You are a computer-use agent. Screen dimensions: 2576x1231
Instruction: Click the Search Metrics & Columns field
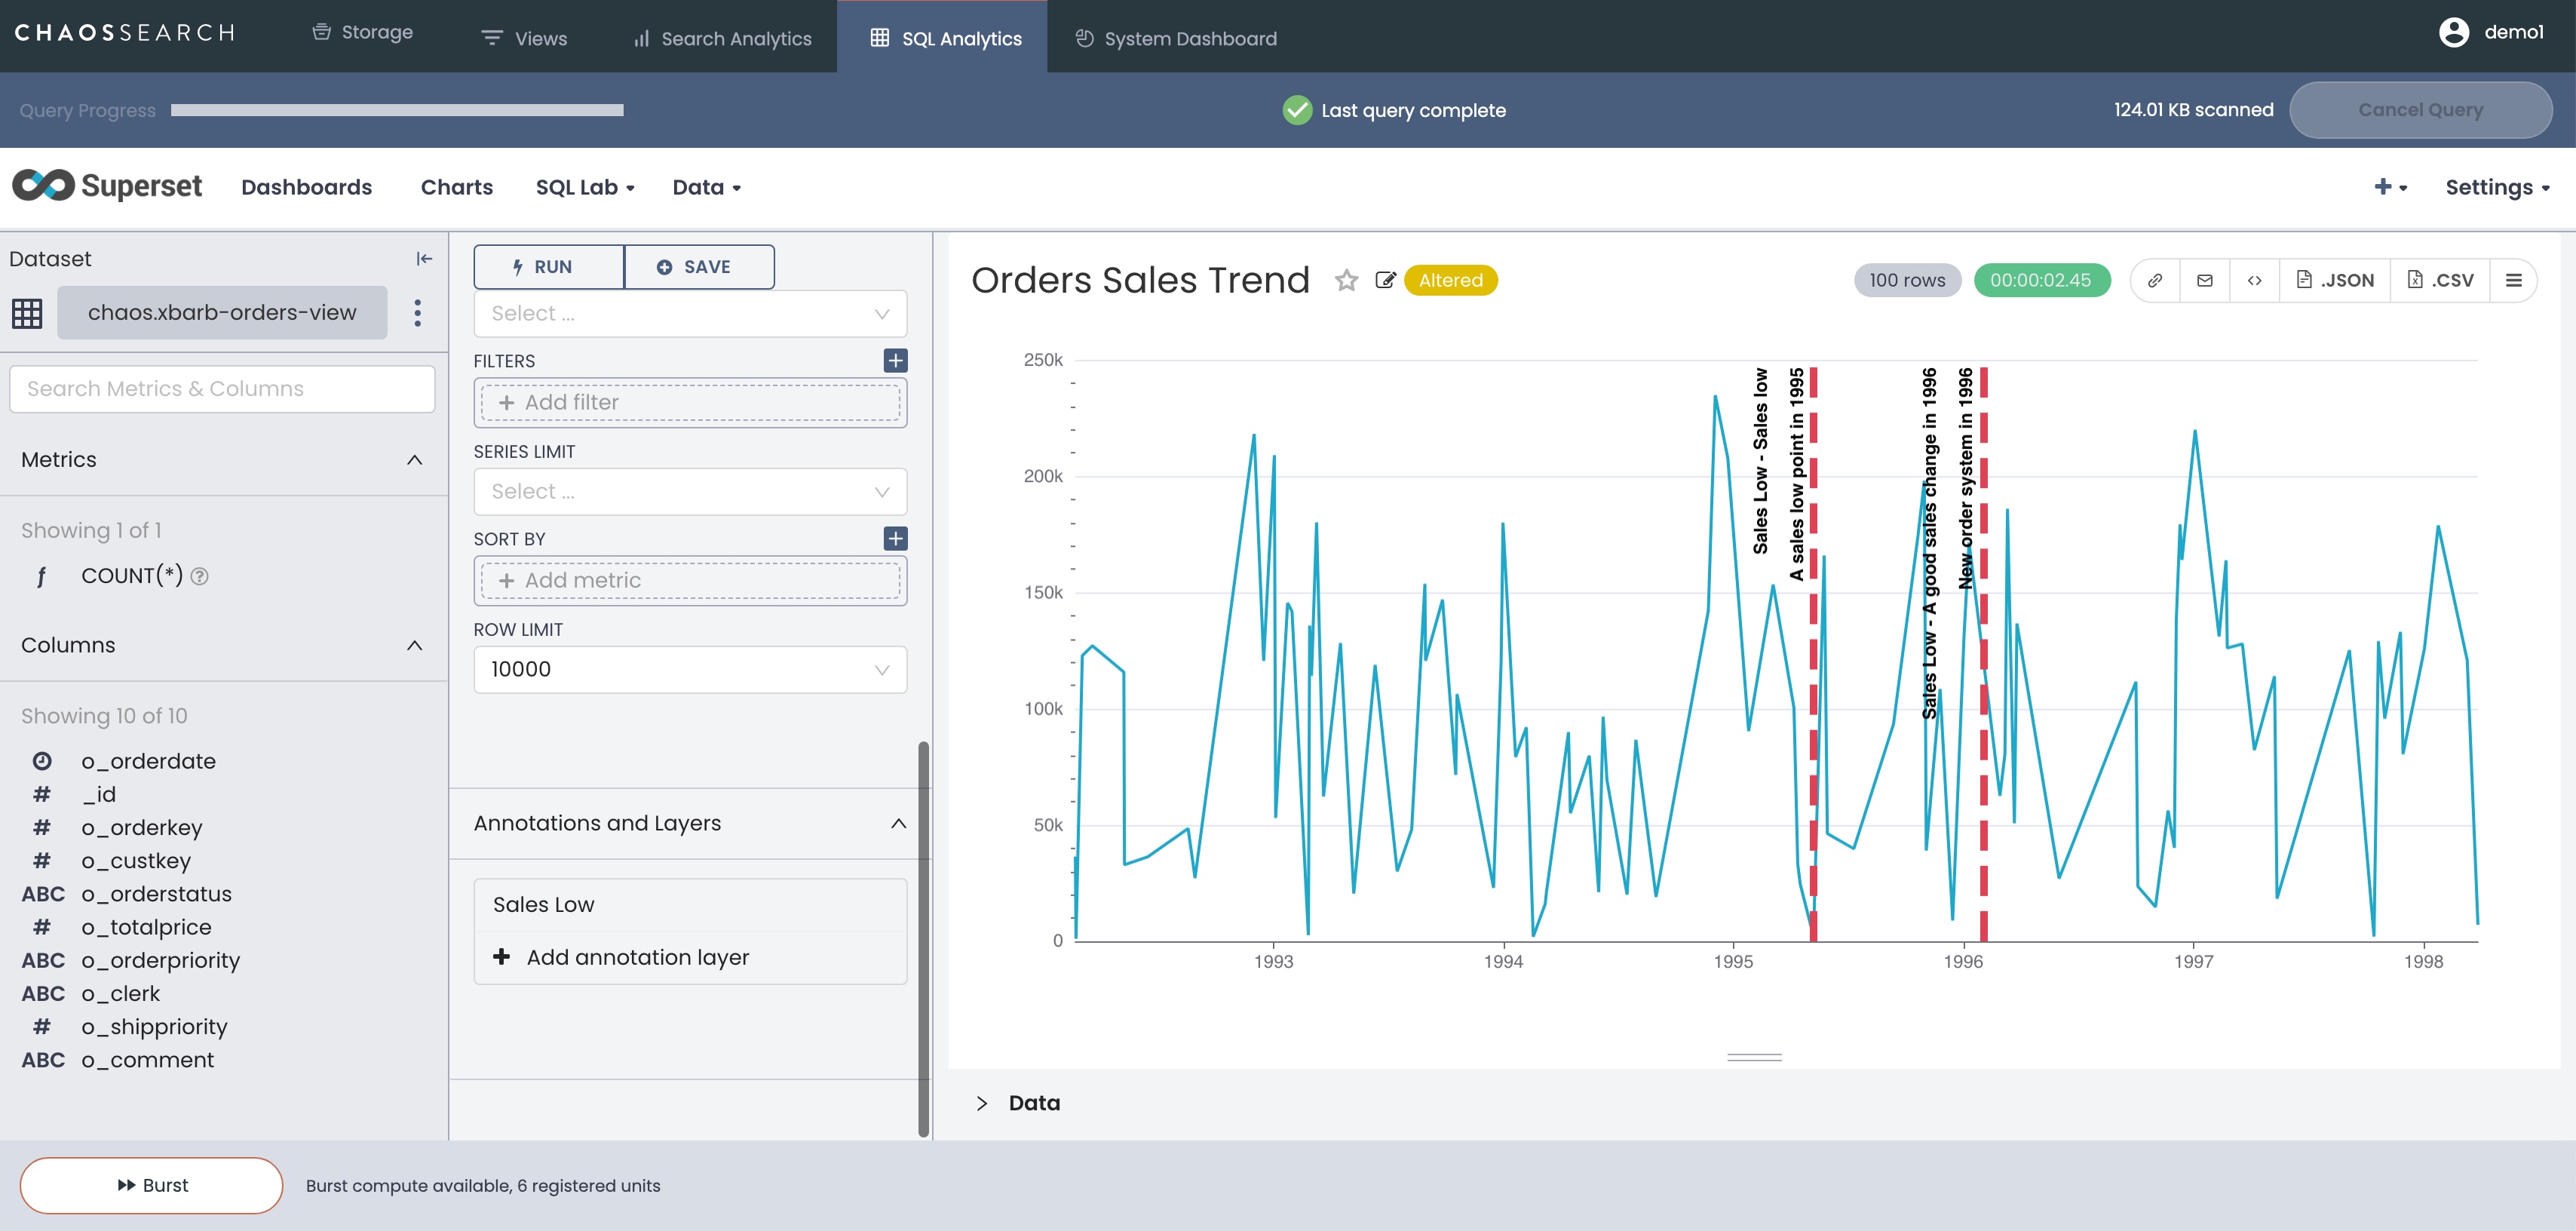[222, 389]
